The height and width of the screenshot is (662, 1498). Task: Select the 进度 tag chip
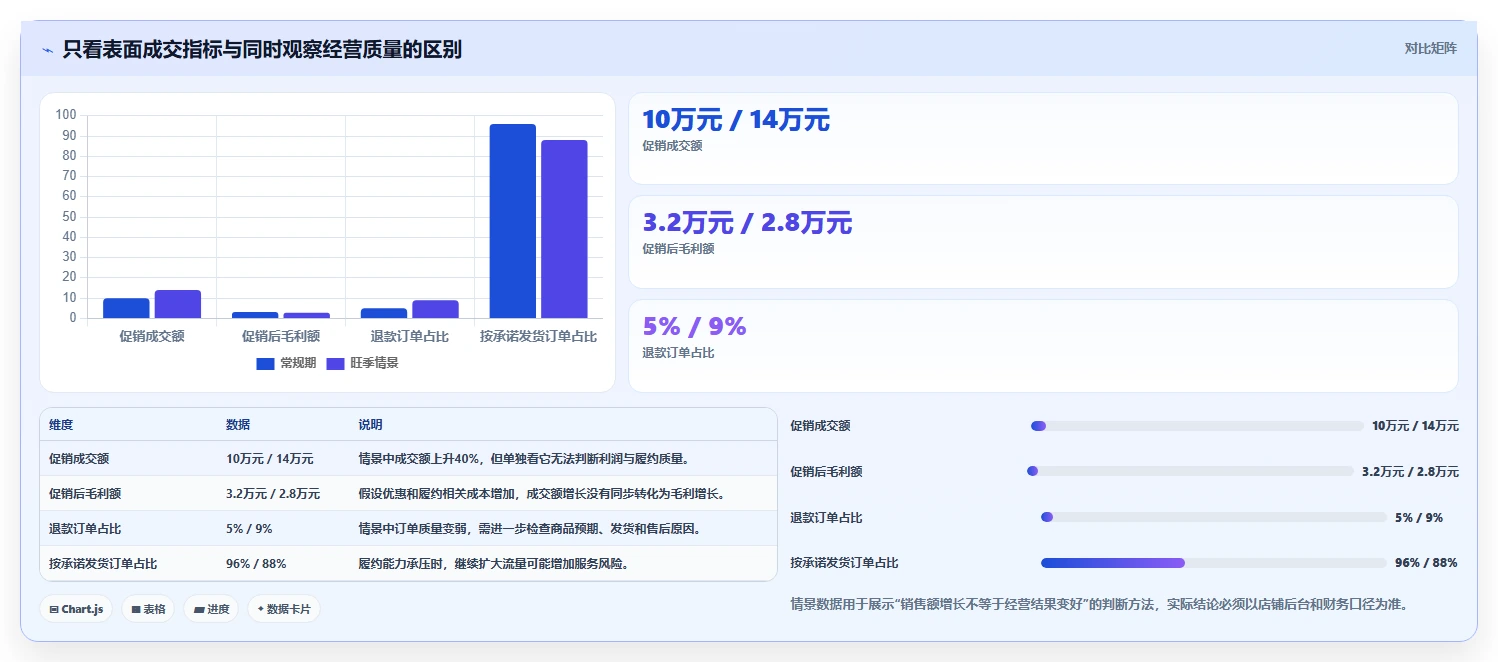coord(211,609)
